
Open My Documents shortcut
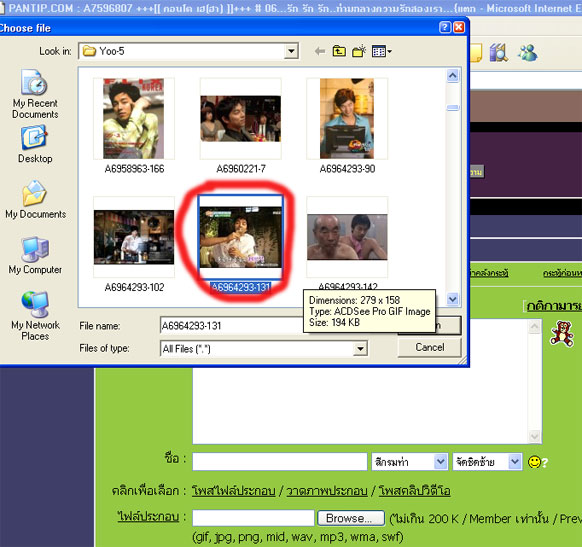click(35, 200)
